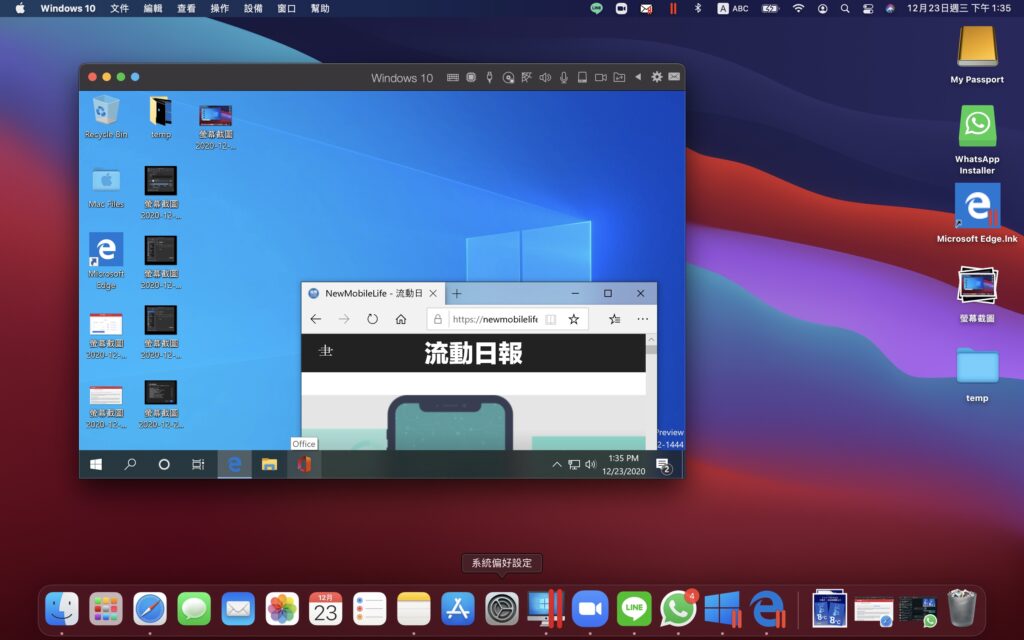Image resolution: width=1024 pixels, height=640 pixels.
Task: Open the 查看 menu
Action: tap(186, 8)
